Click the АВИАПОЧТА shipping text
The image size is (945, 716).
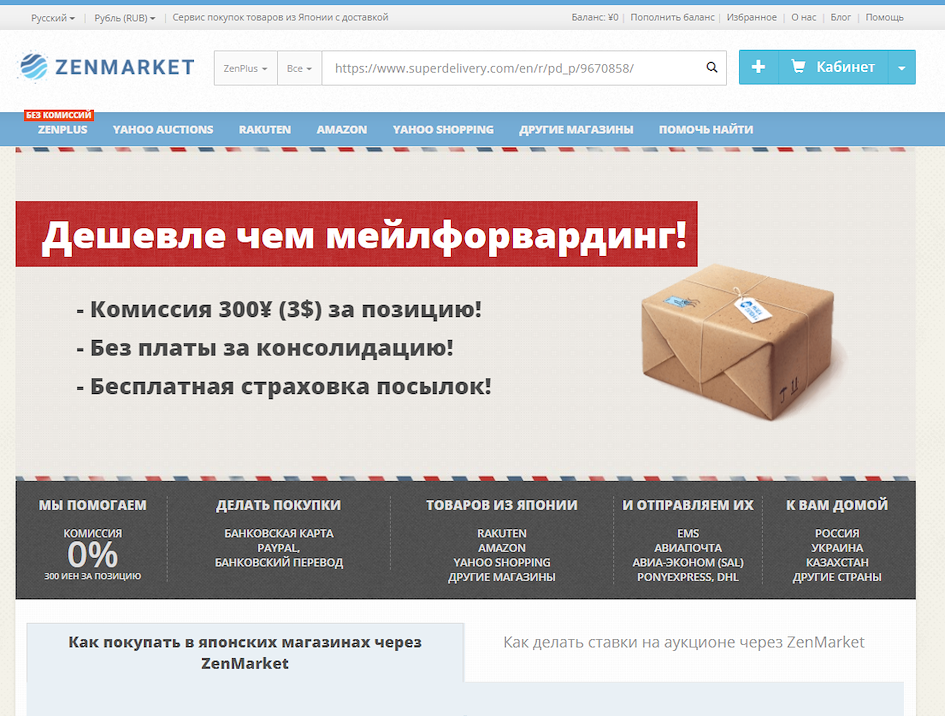(688, 548)
